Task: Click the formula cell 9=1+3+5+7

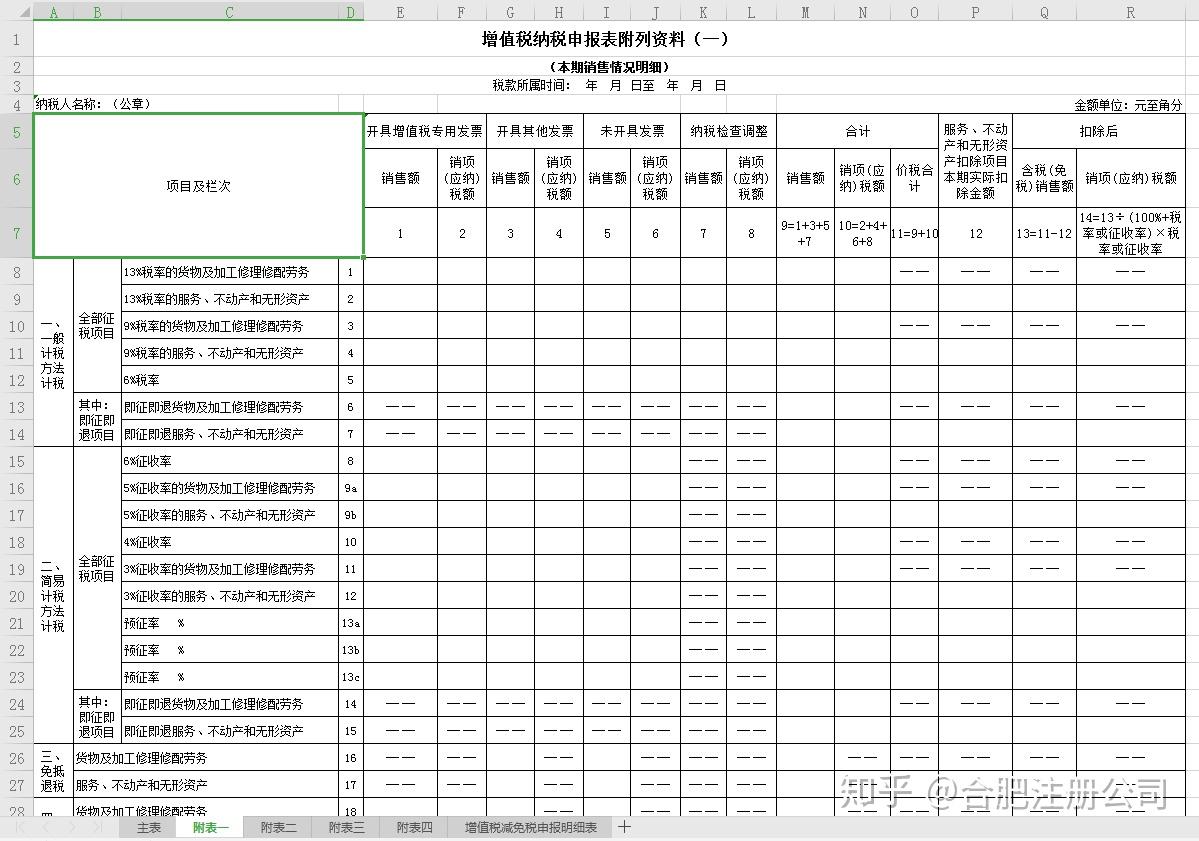Action: coord(805,233)
